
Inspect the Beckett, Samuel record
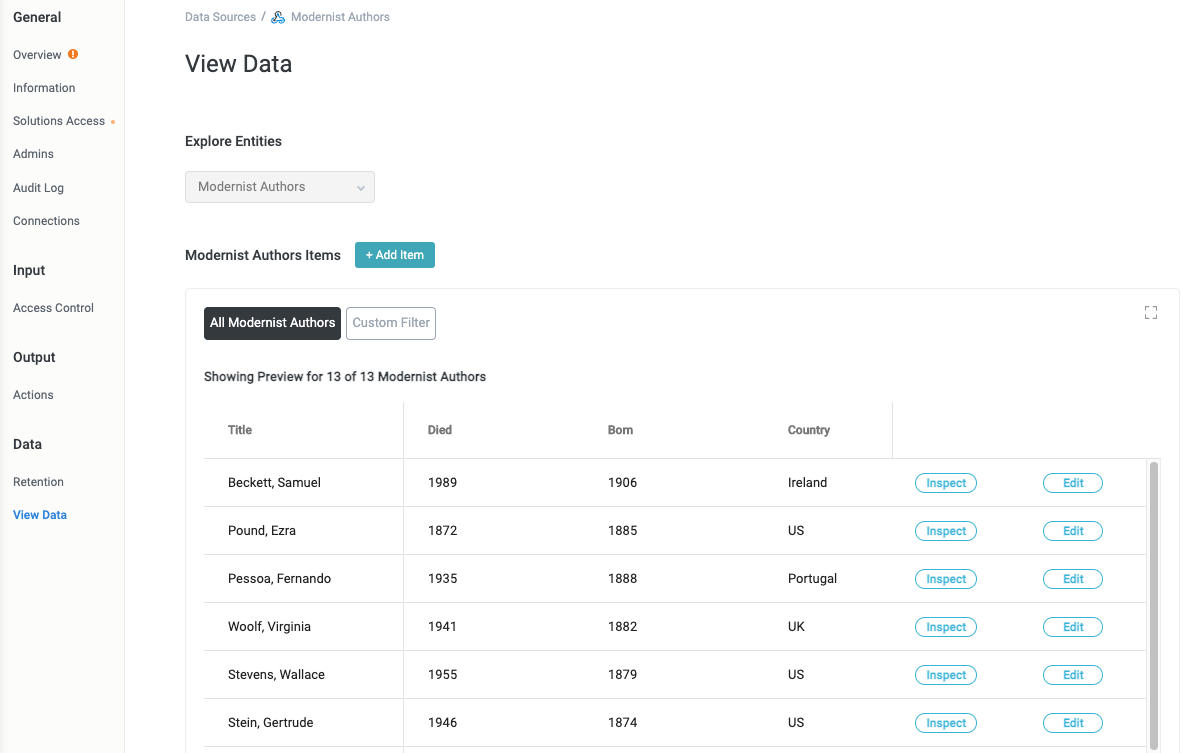pos(945,483)
